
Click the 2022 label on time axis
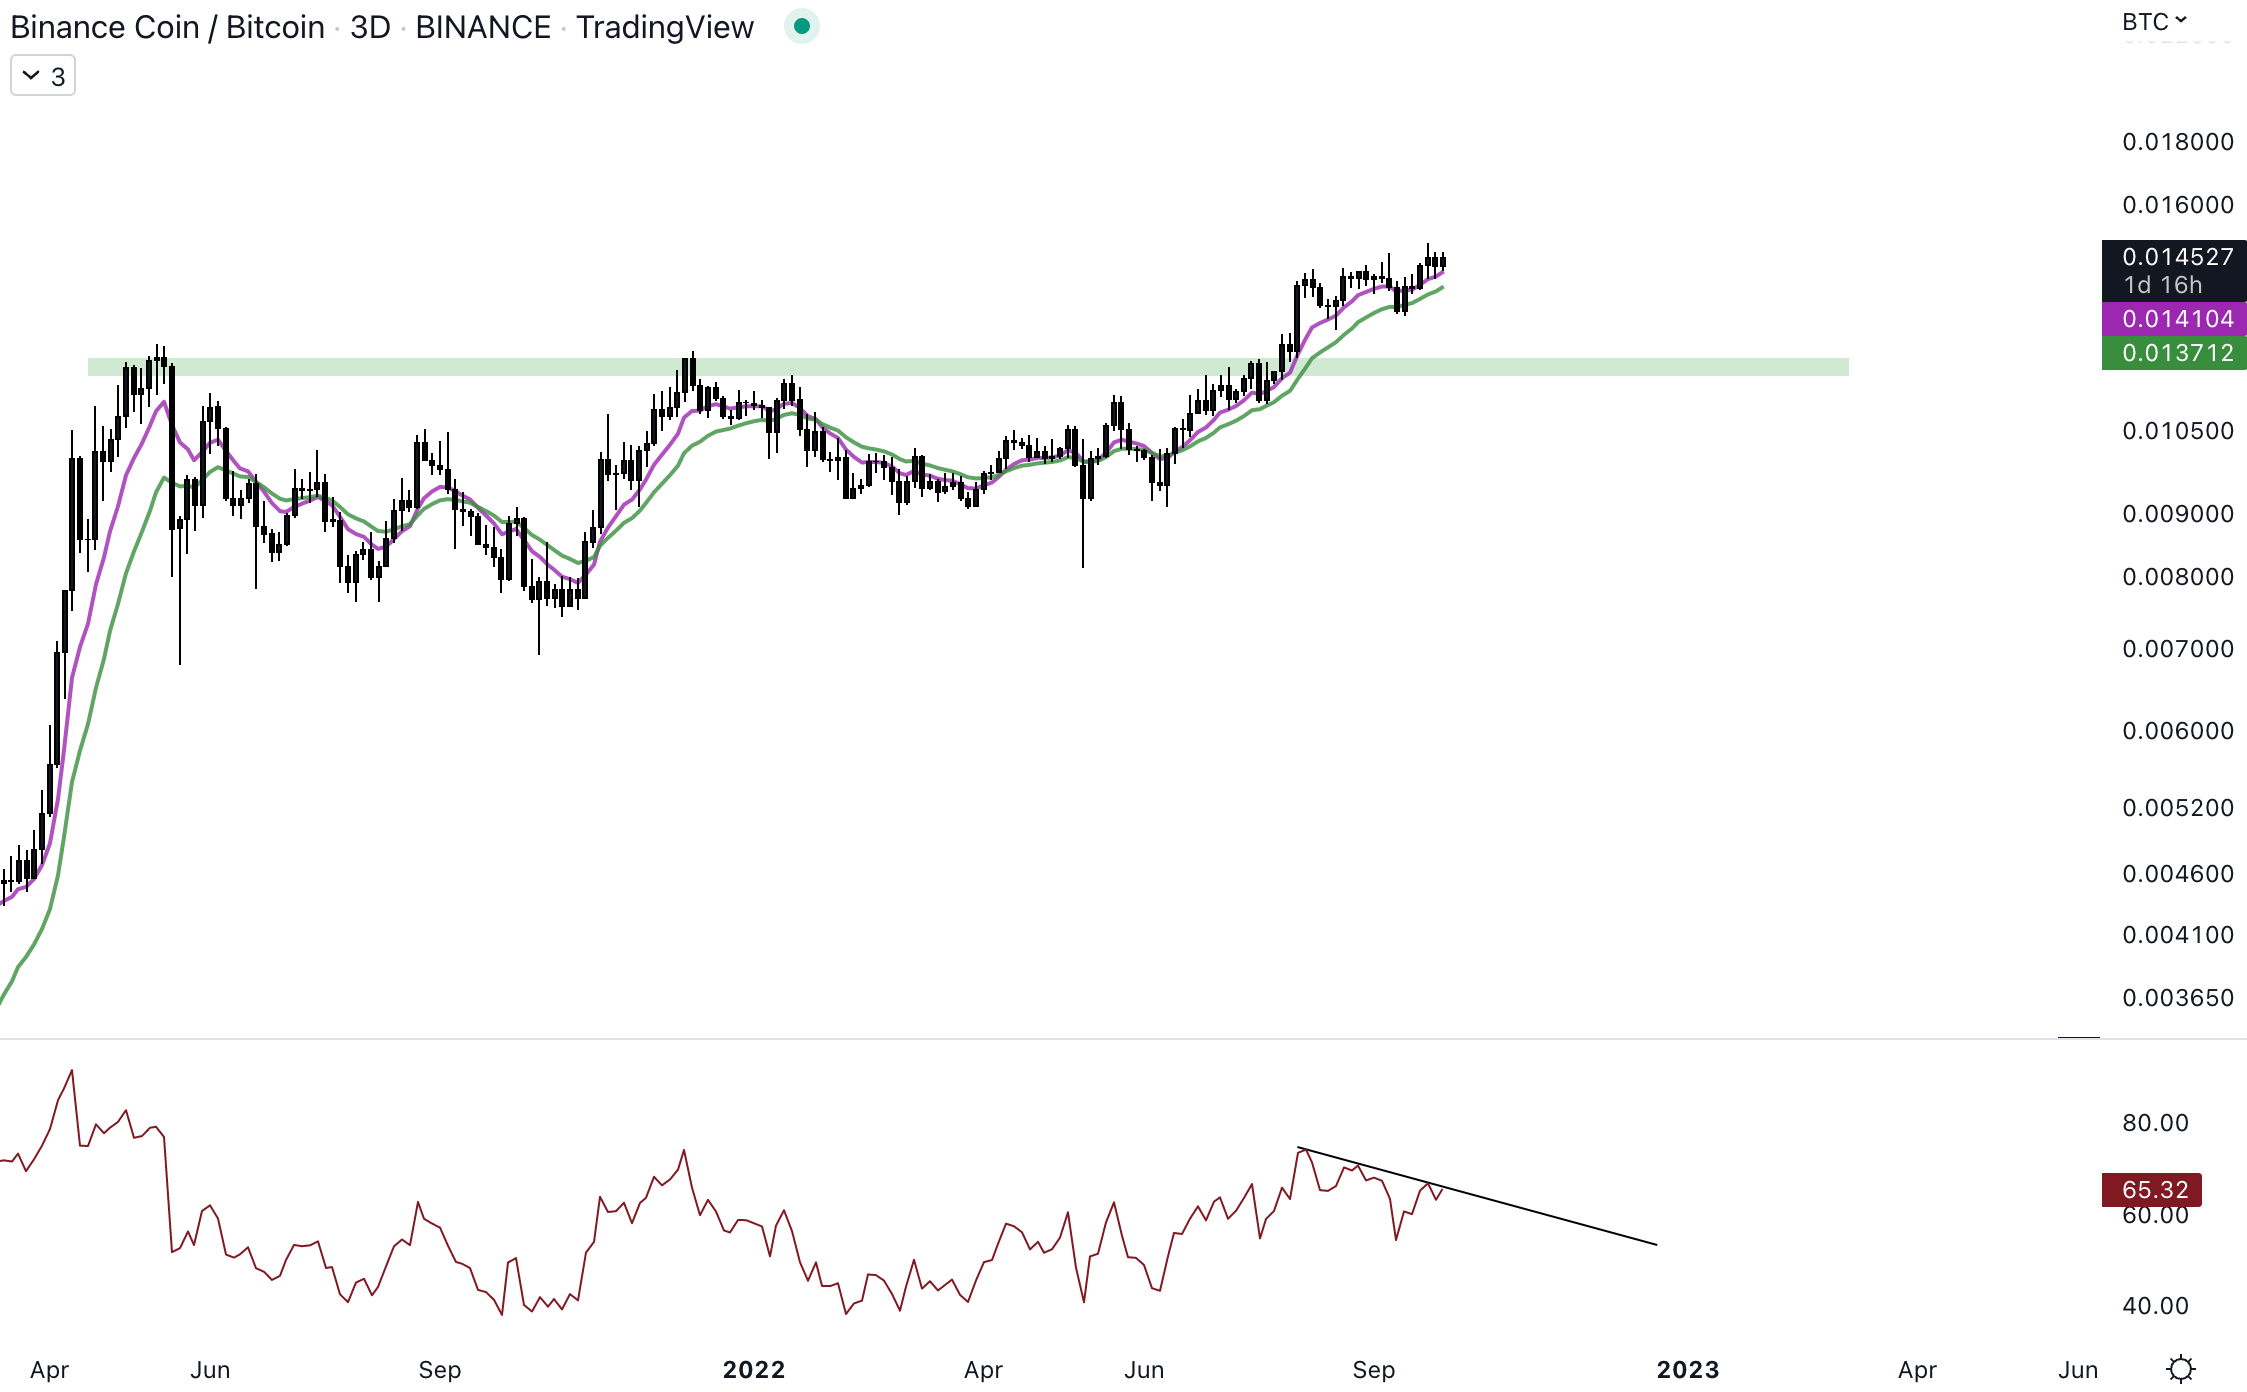(x=754, y=1370)
